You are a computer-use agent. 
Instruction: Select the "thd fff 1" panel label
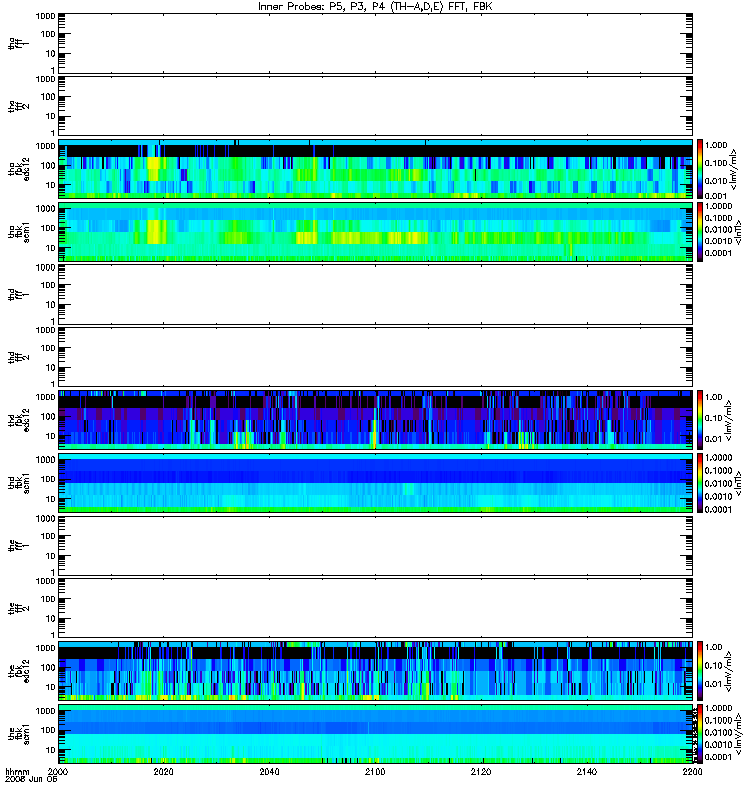click(x=18, y=294)
